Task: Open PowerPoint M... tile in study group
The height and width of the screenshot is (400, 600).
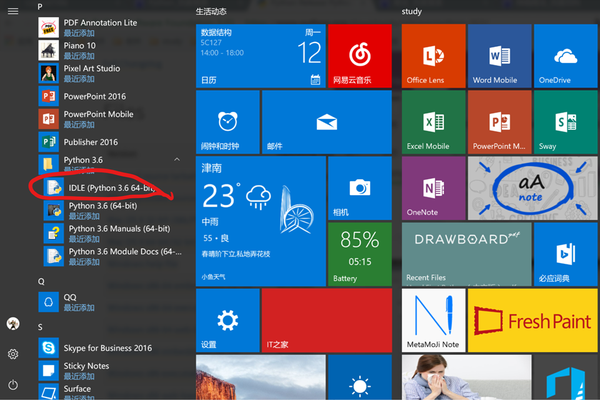Action: [x=500, y=122]
